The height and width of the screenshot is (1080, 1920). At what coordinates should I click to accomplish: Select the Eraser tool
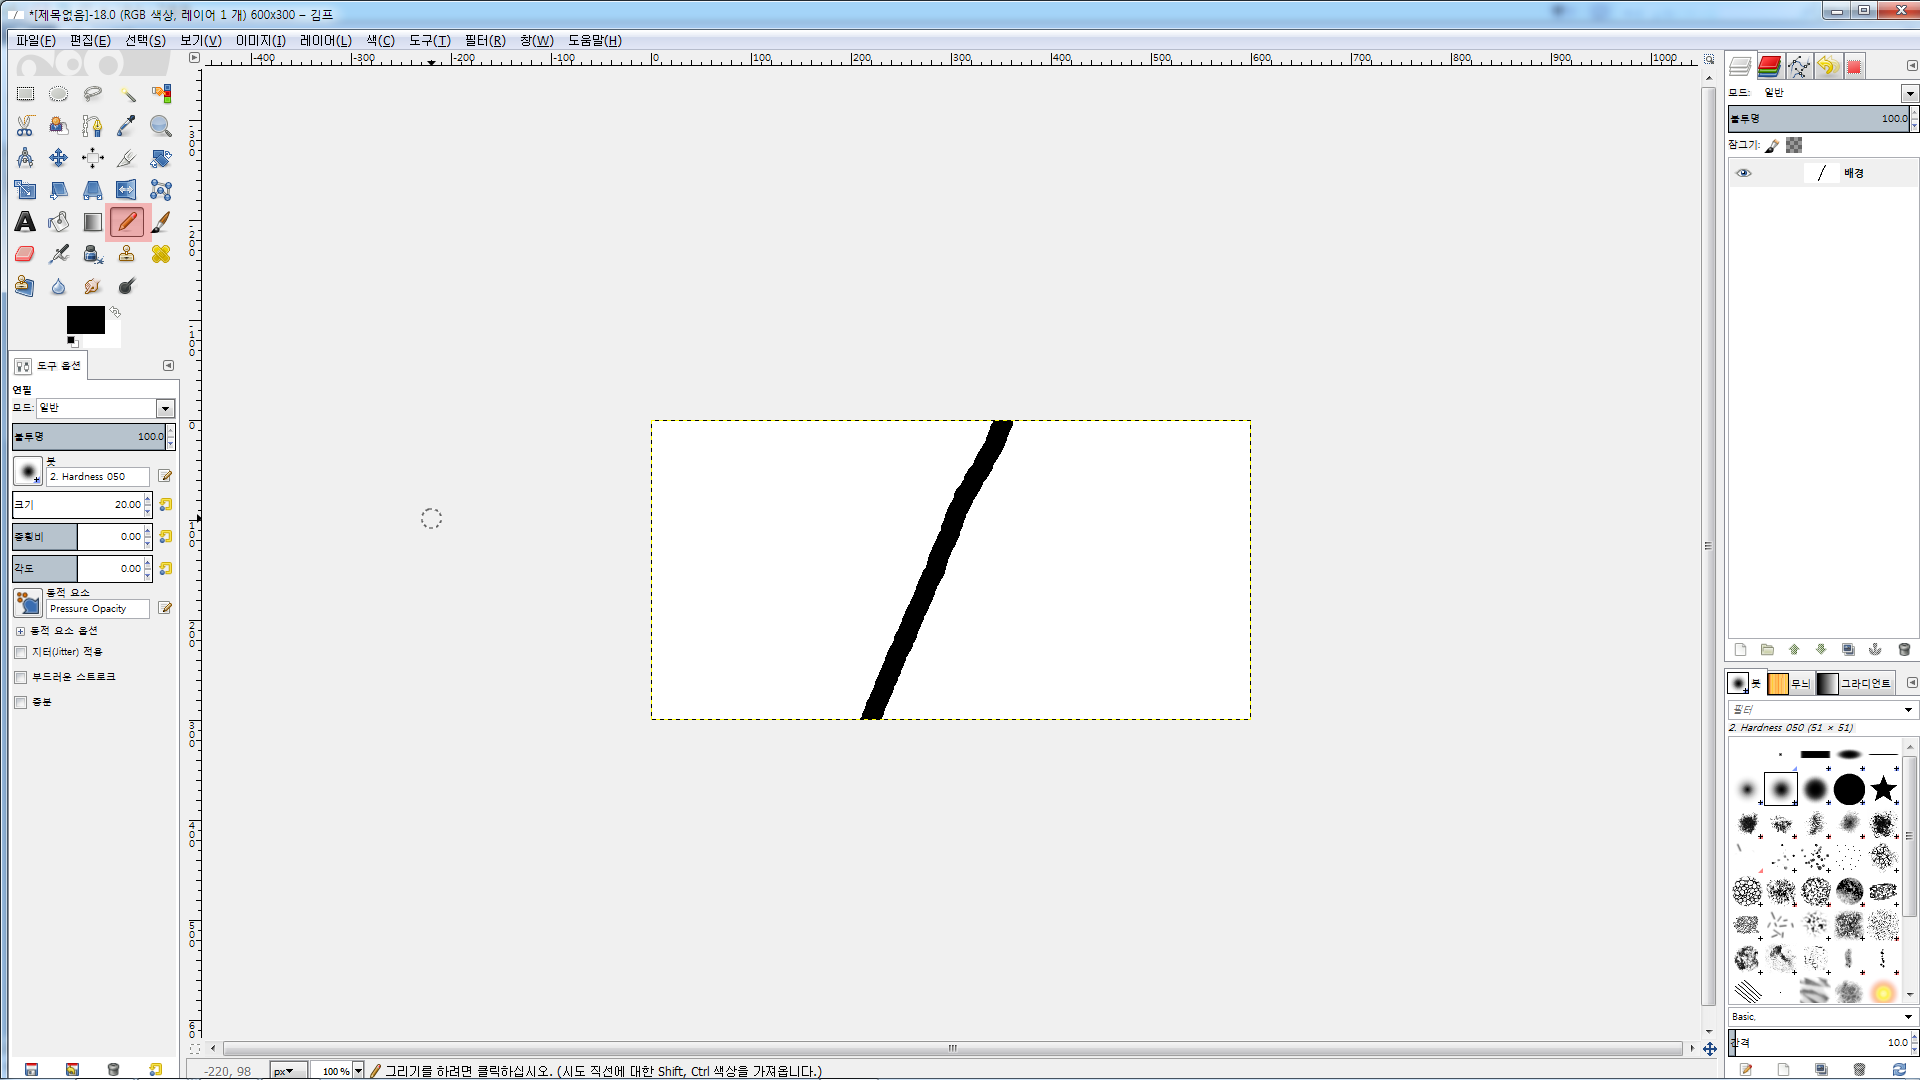[25, 254]
